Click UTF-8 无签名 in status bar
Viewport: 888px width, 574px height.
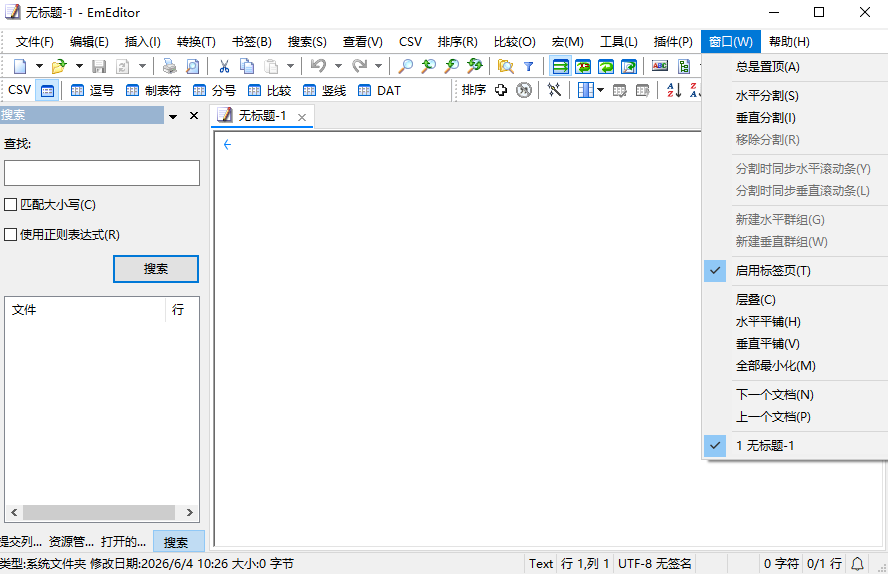[x=655, y=564]
